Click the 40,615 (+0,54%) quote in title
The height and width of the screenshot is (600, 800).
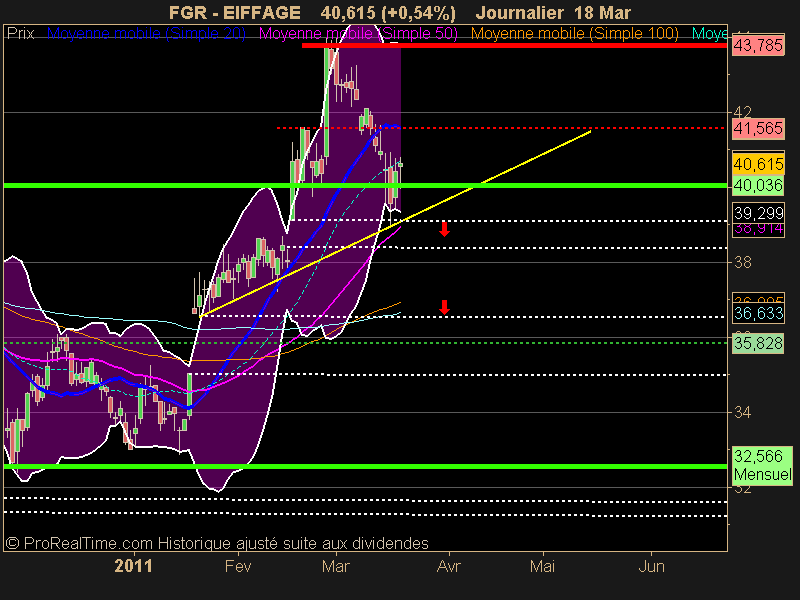[388, 12]
